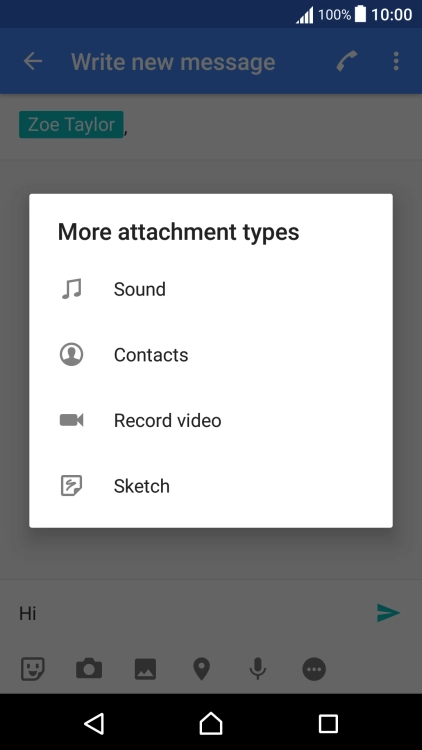Tap the Sketch note icon
Viewport: 422px width, 750px height.
pyautogui.click(x=72, y=486)
